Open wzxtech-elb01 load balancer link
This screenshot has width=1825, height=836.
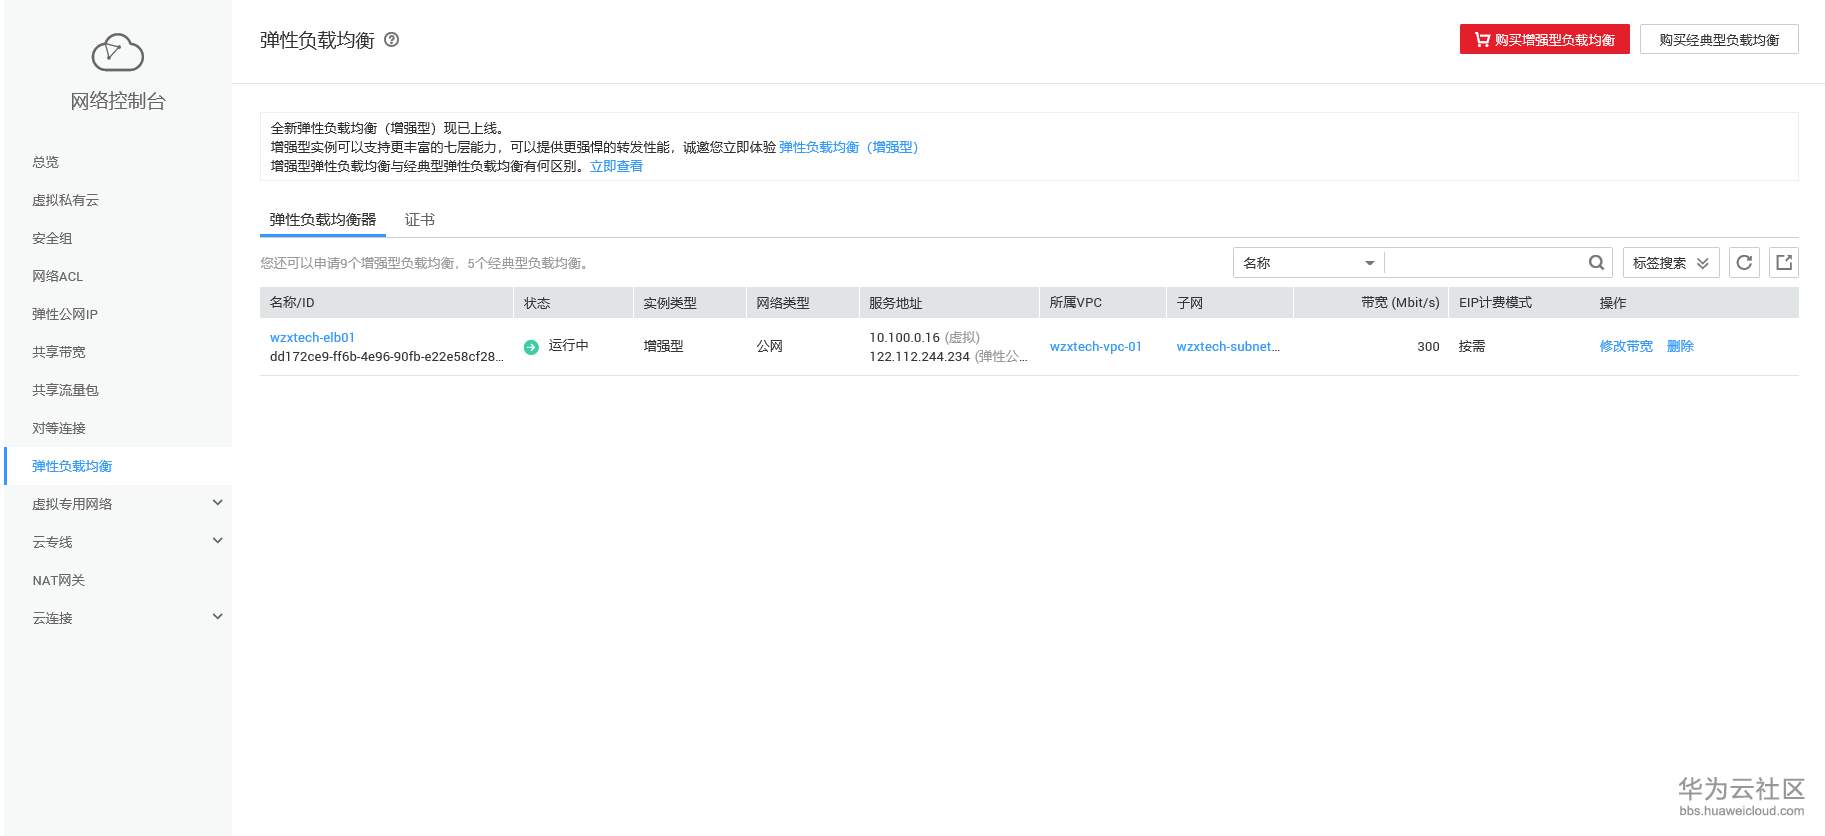312,337
